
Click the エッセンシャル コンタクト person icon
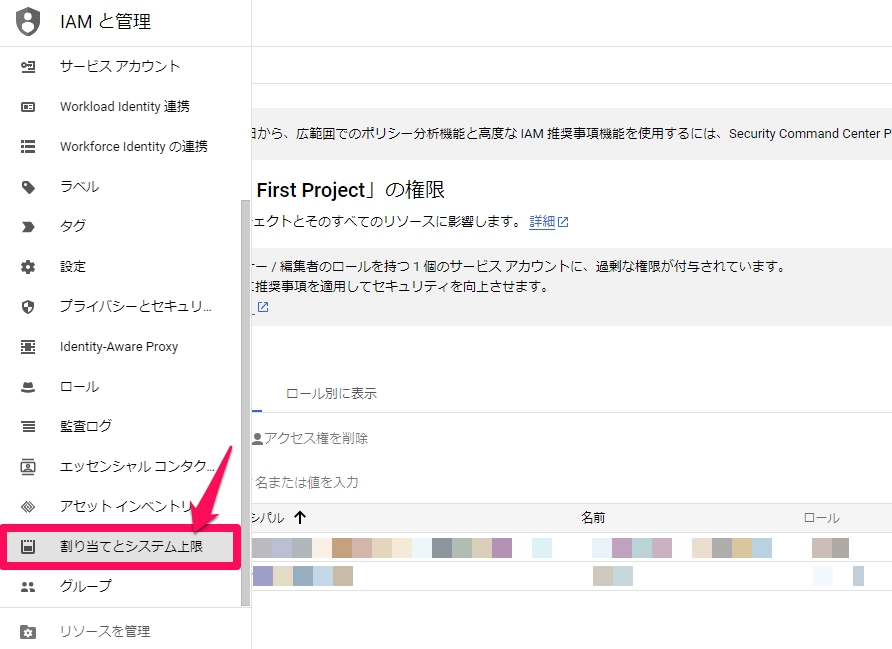[28, 467]
